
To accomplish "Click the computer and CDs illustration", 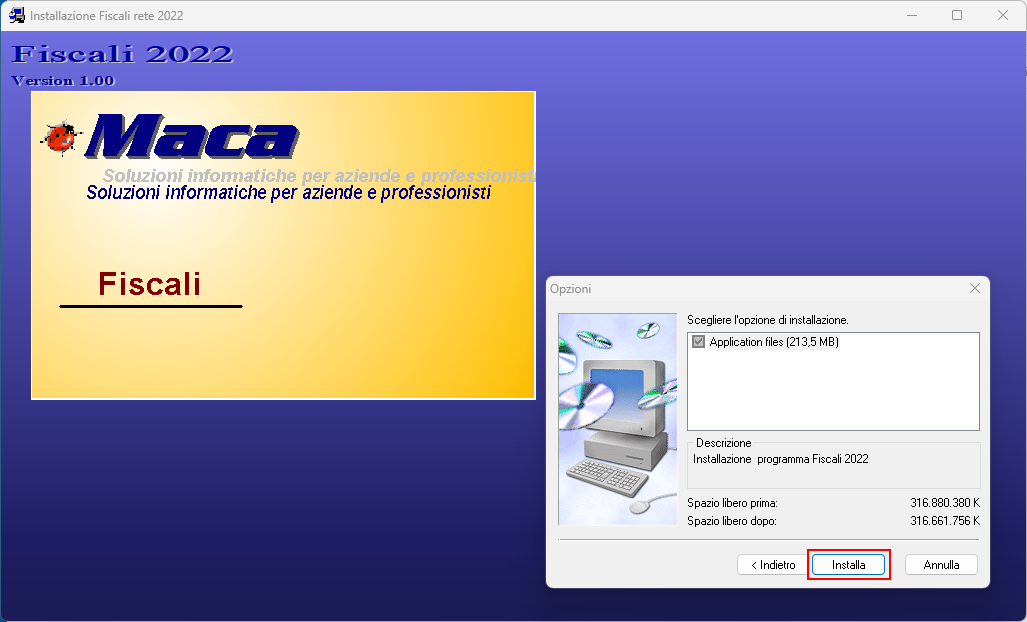I will click(x=617, y=419).
